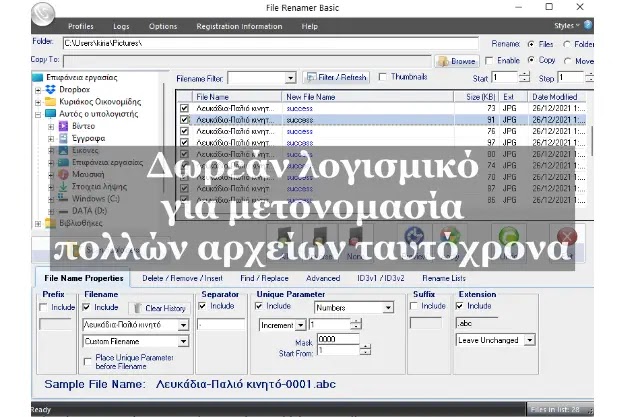Toggle the Thumbnails checkbox
This screenshot has height=417, width=625.
tap(382, 77)
